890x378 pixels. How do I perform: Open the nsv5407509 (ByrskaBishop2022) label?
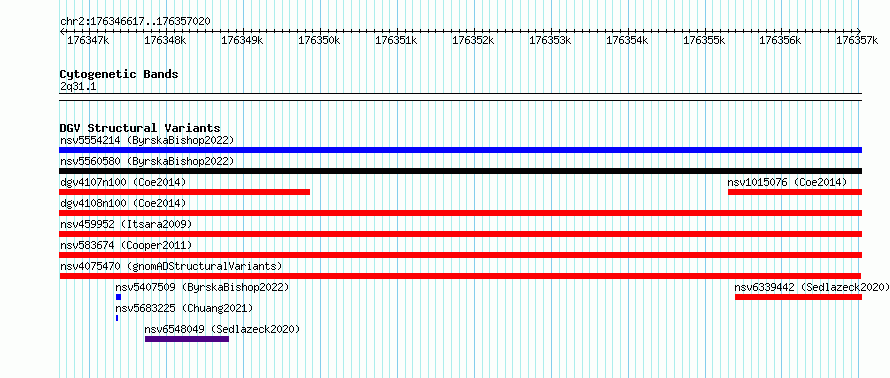tap(203, 287)
